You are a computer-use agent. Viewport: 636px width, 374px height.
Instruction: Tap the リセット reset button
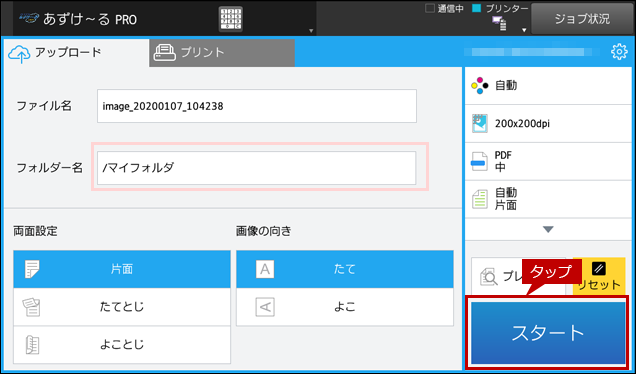pyautogui.click(x=599, y=277)
